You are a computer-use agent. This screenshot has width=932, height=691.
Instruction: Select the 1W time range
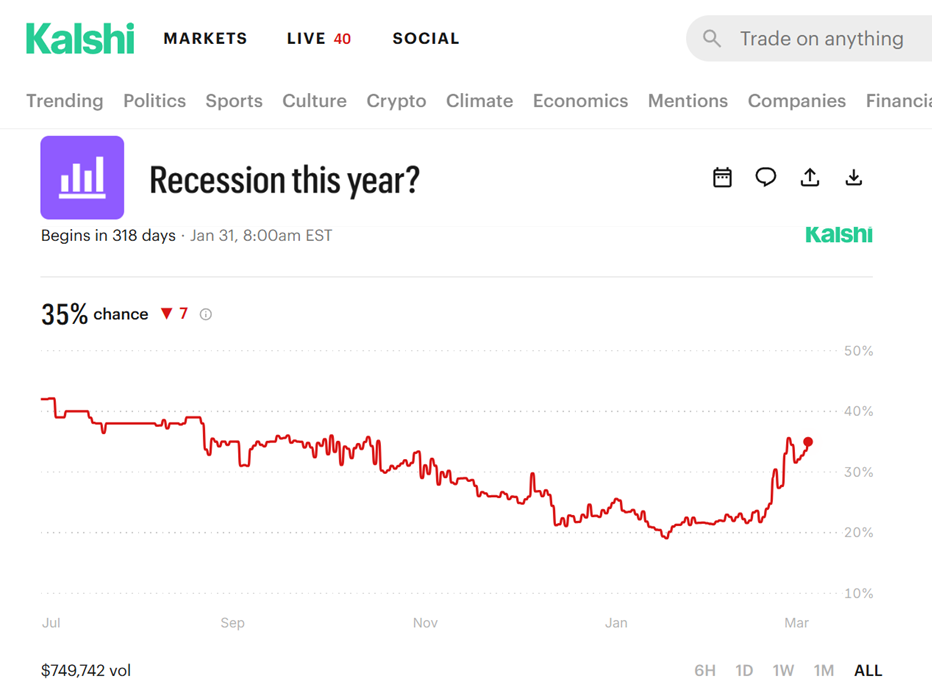[783, 670]
